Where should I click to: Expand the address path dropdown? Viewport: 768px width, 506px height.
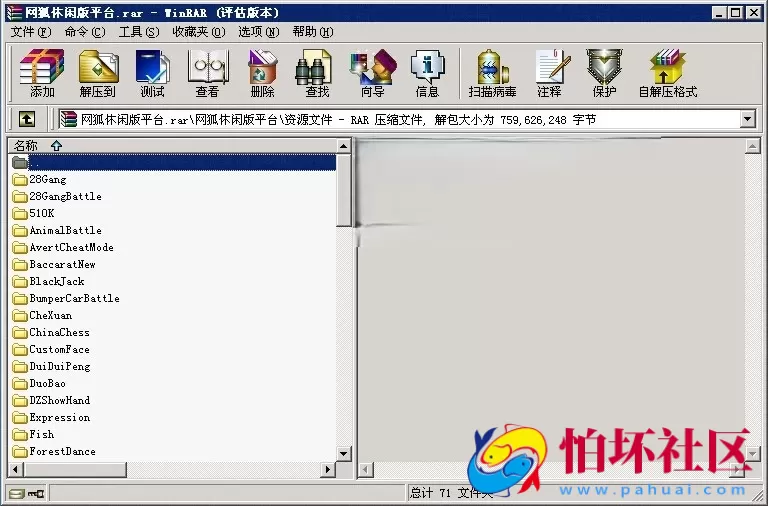click(747, 119)
